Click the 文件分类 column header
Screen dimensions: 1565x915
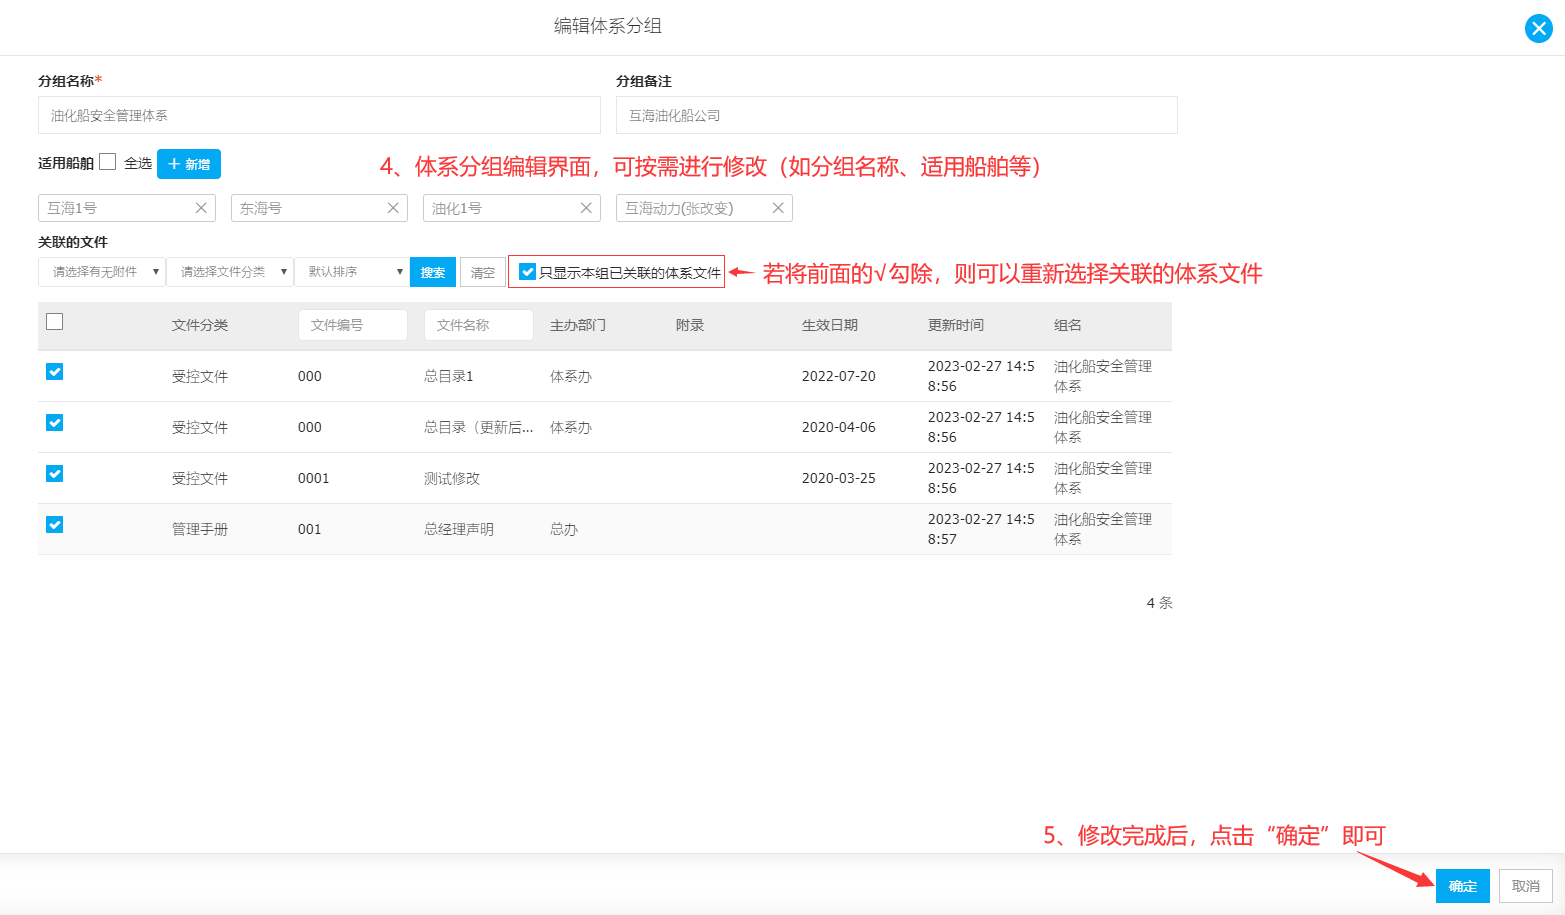[x=200, y=325]
